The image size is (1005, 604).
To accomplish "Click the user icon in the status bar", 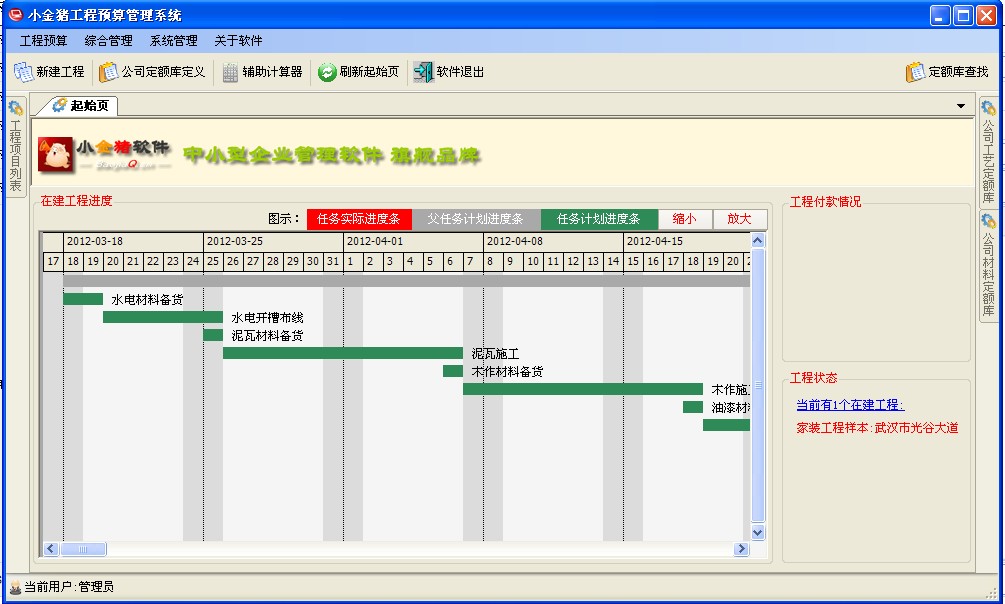I will point(15,587).
